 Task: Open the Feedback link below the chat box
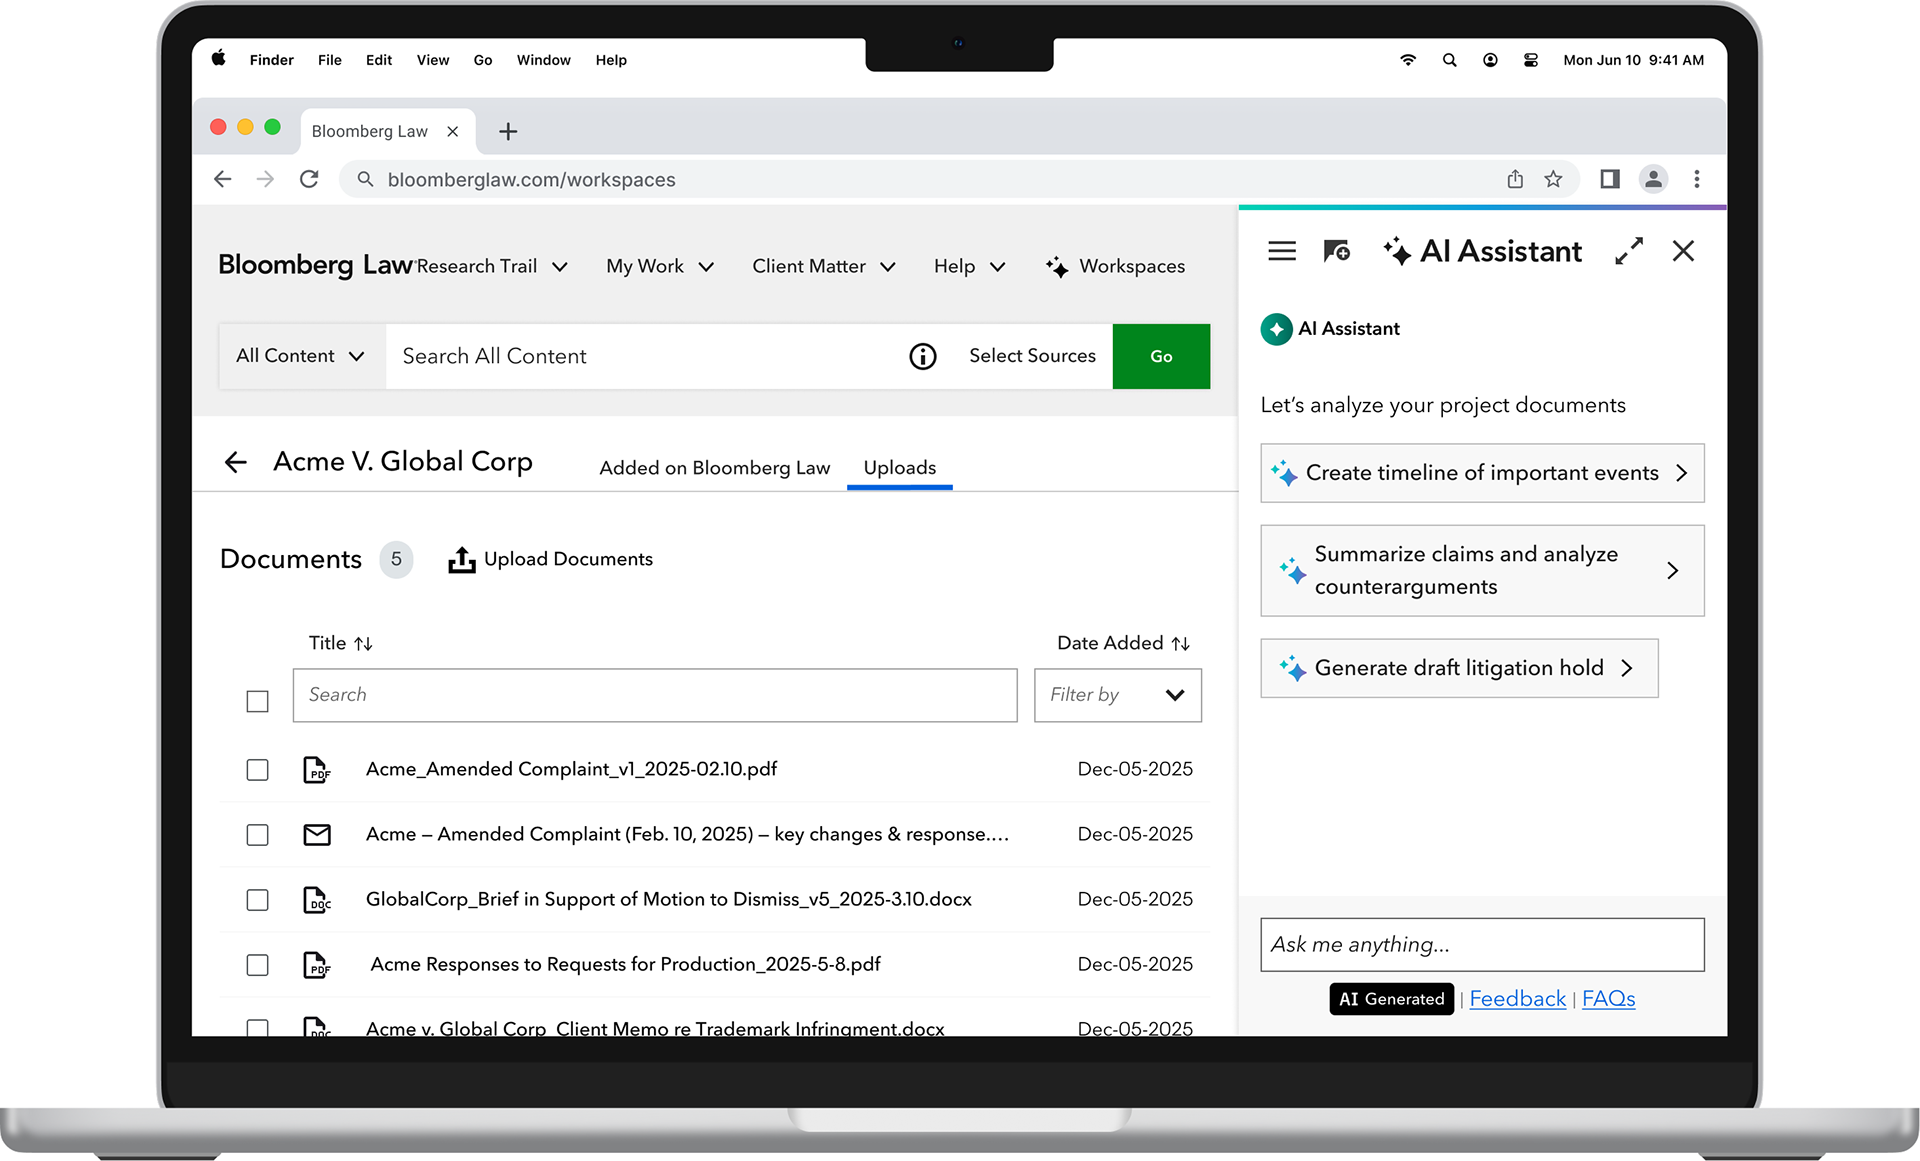point(1517,998)
